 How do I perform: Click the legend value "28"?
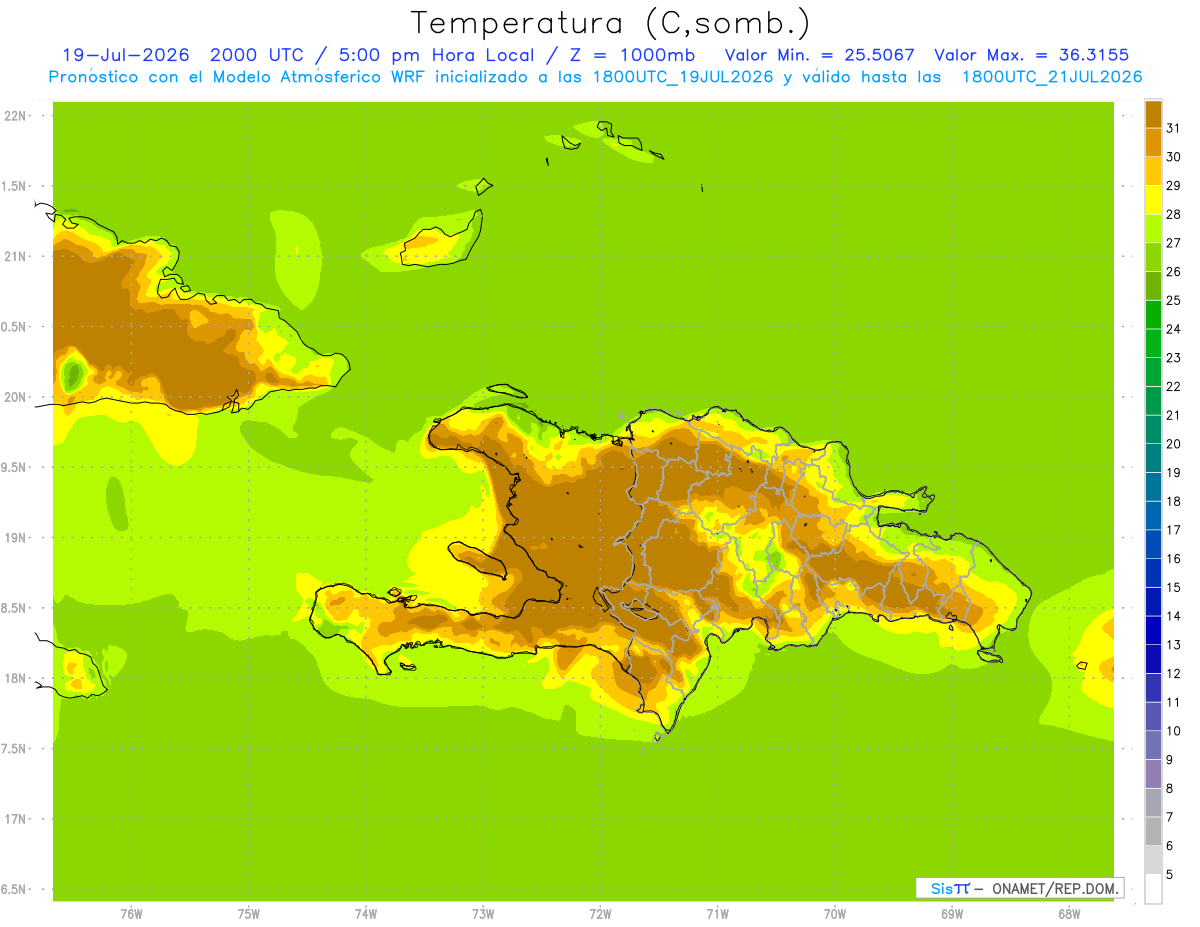(x=1173, y=214)
